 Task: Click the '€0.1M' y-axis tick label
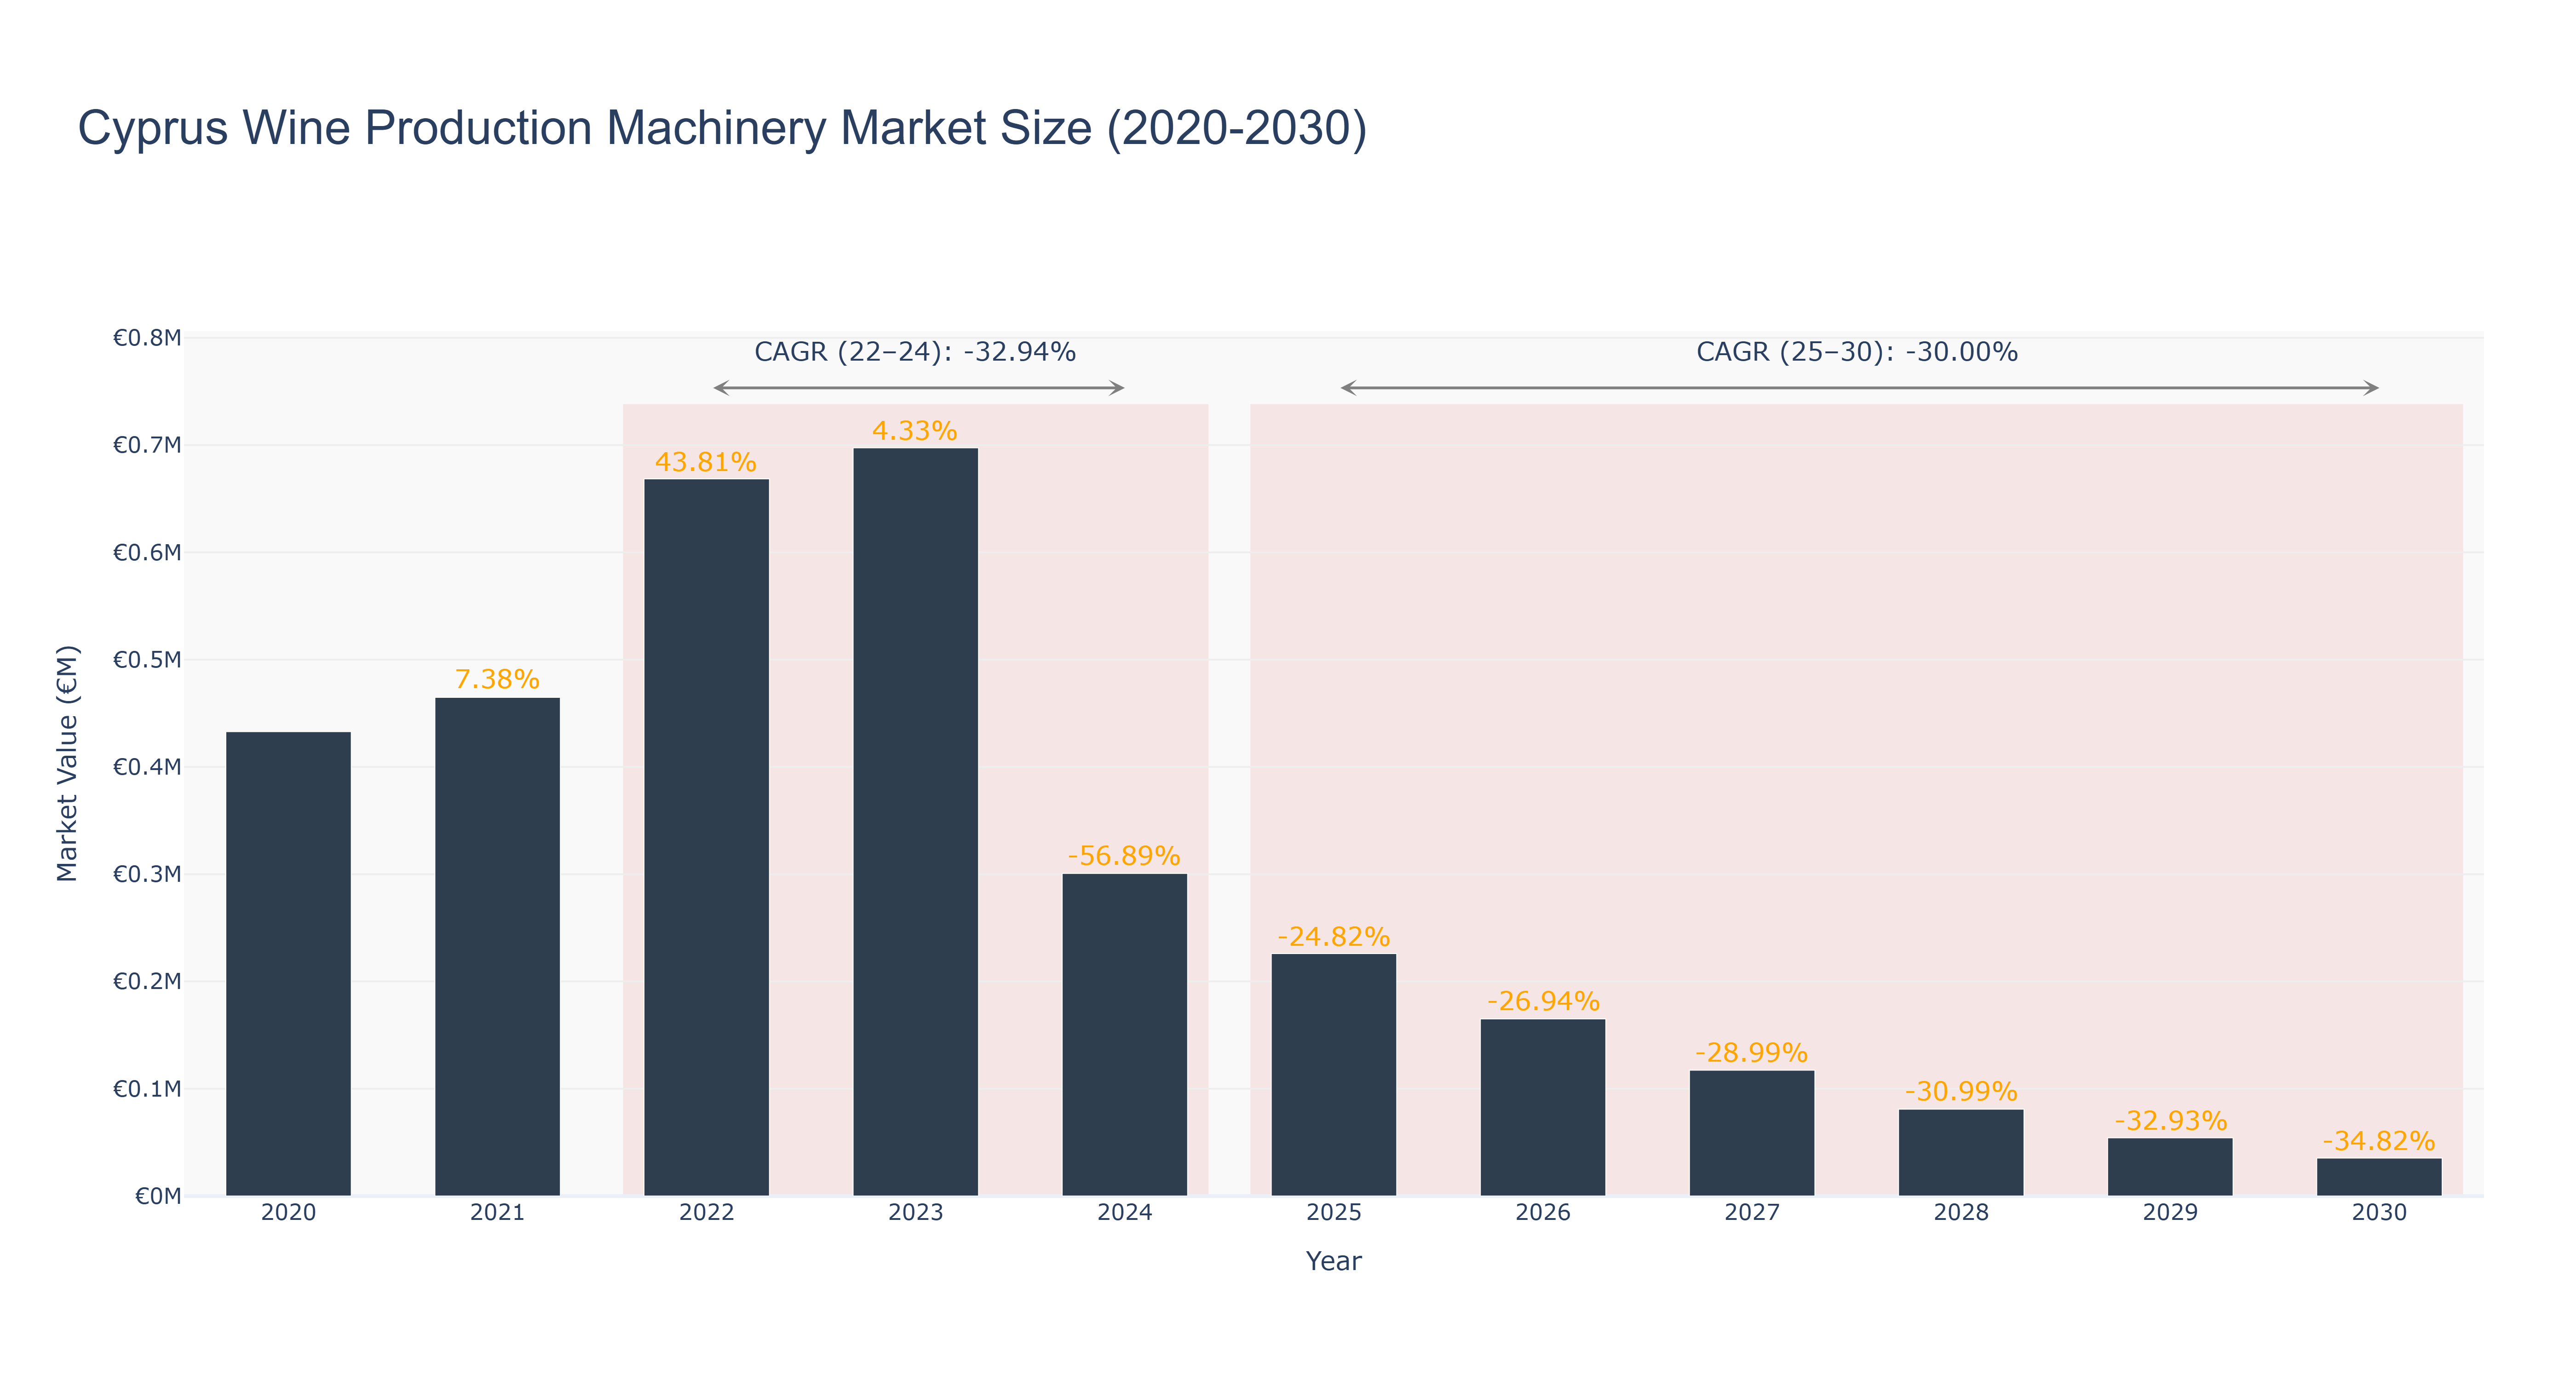pos(147,1089)
